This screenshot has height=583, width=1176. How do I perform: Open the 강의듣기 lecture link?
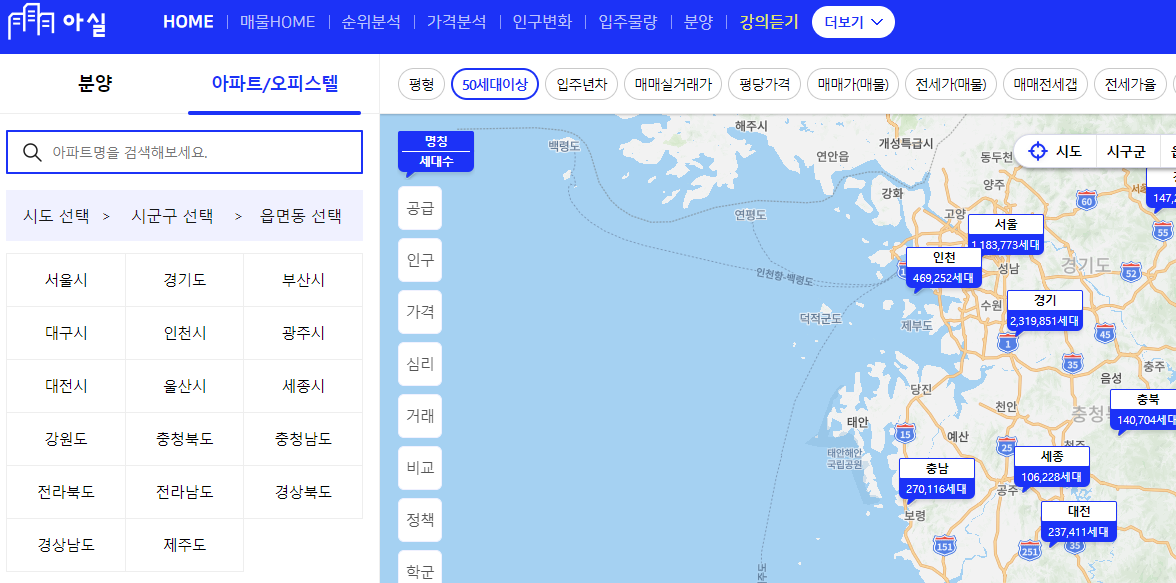(767, 21)
